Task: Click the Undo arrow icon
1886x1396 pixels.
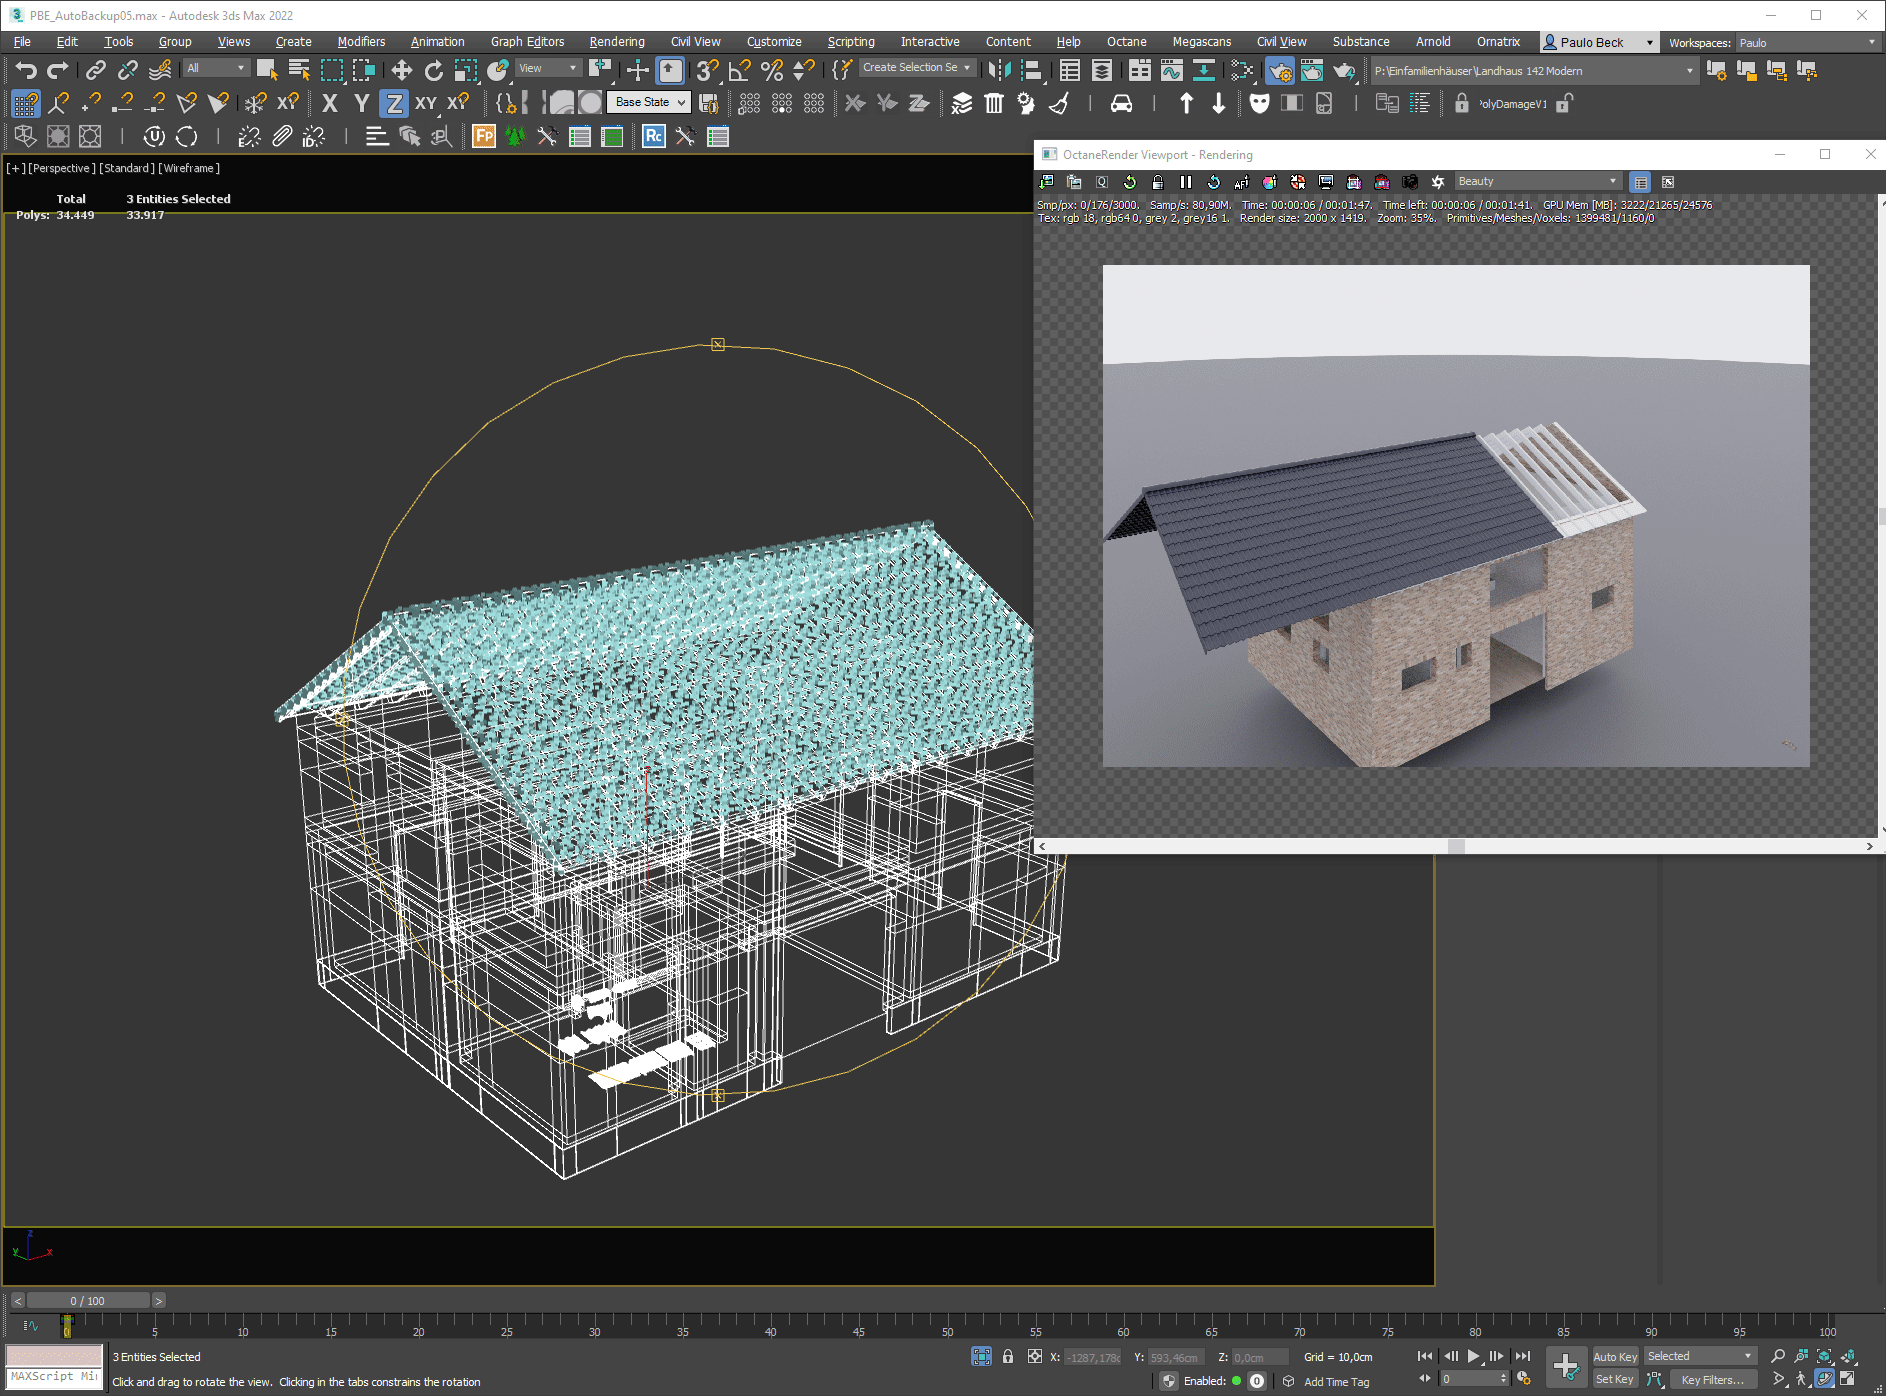Action: 26,70
